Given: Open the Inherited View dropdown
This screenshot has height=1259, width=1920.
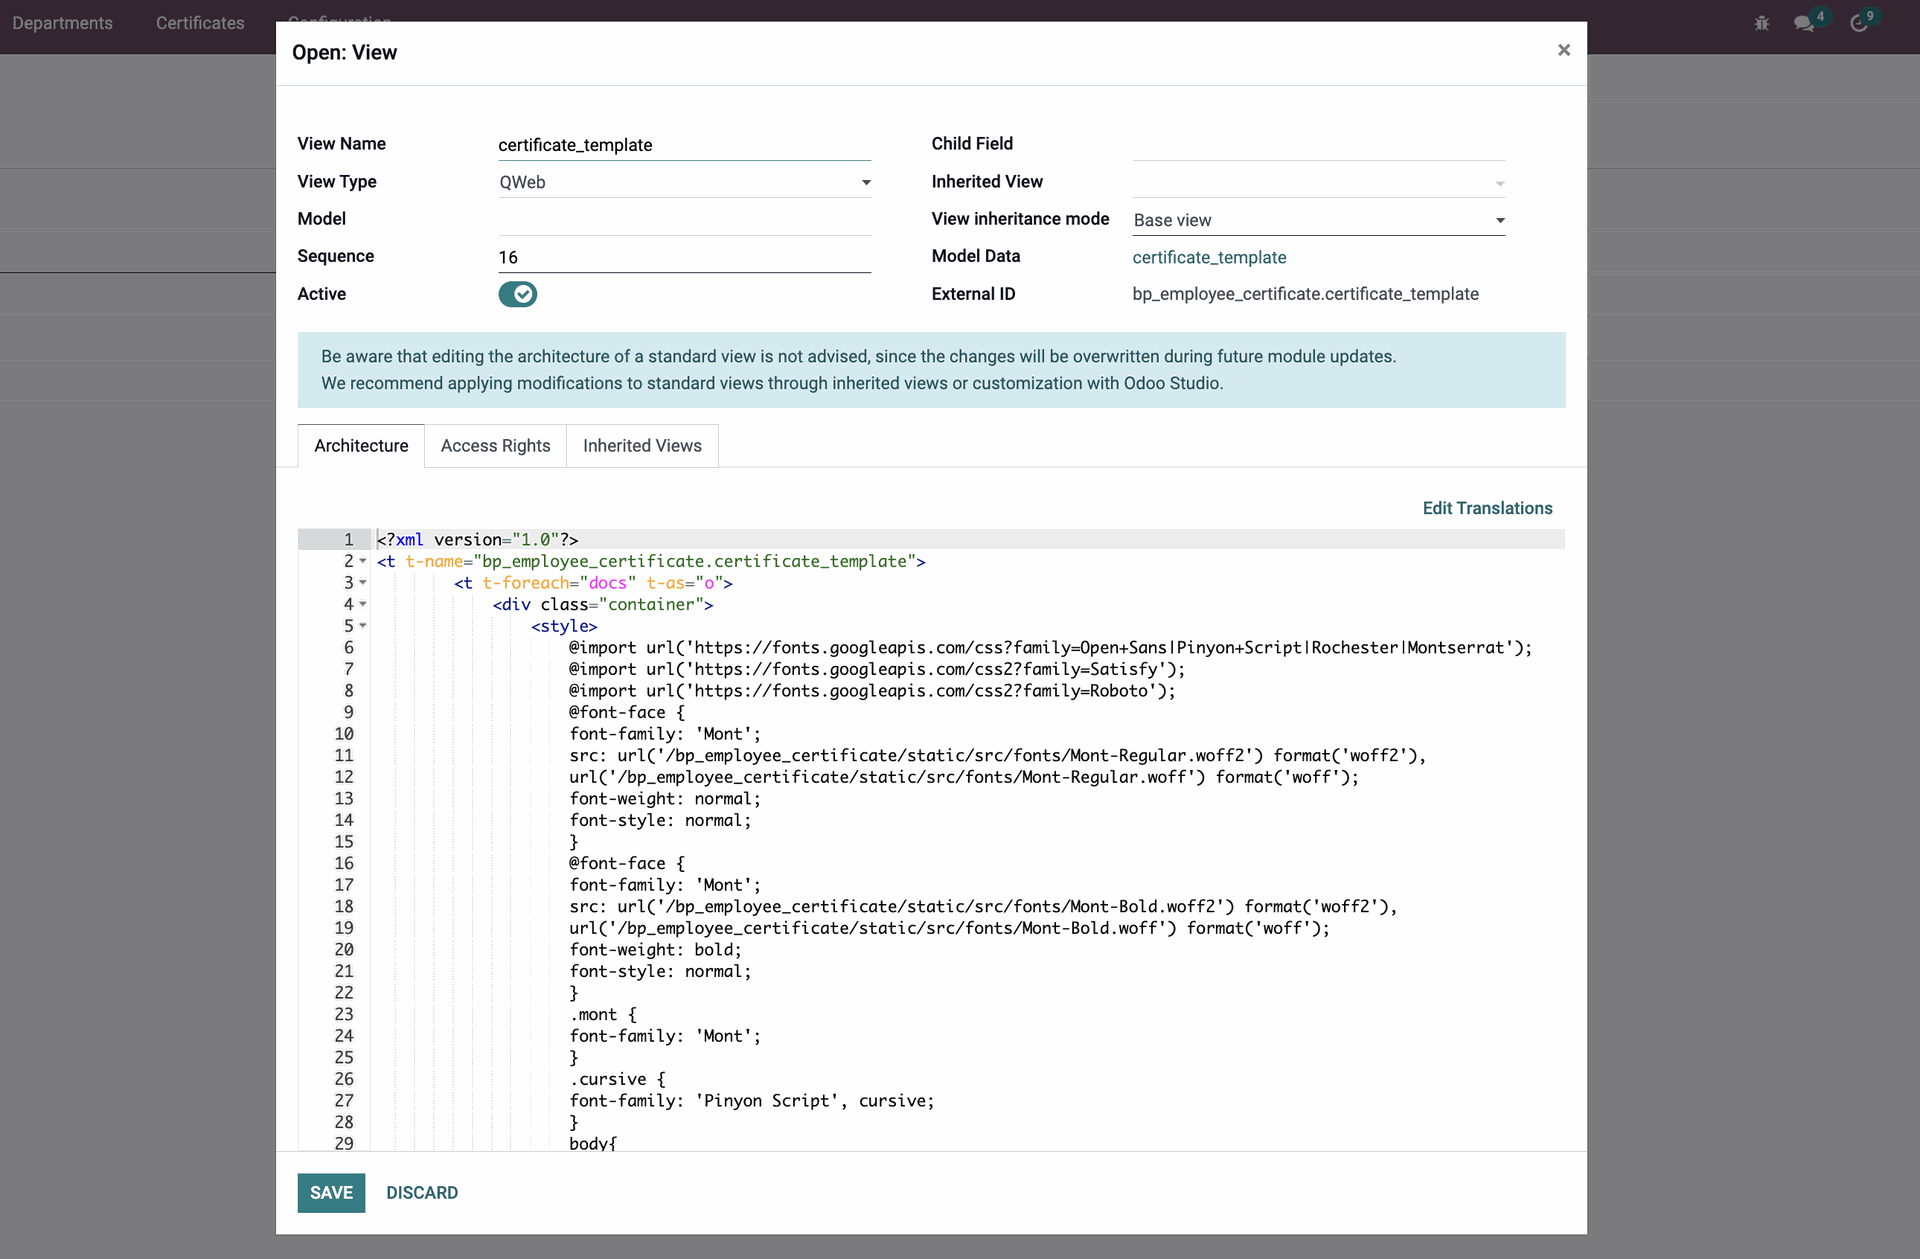Looking at the screenshot, I should [1318, 182].
